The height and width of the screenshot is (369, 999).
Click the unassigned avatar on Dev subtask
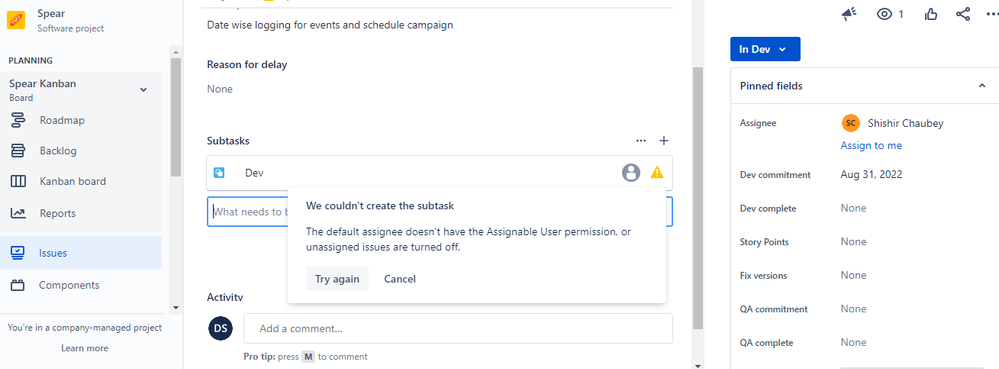coord(631,172)
